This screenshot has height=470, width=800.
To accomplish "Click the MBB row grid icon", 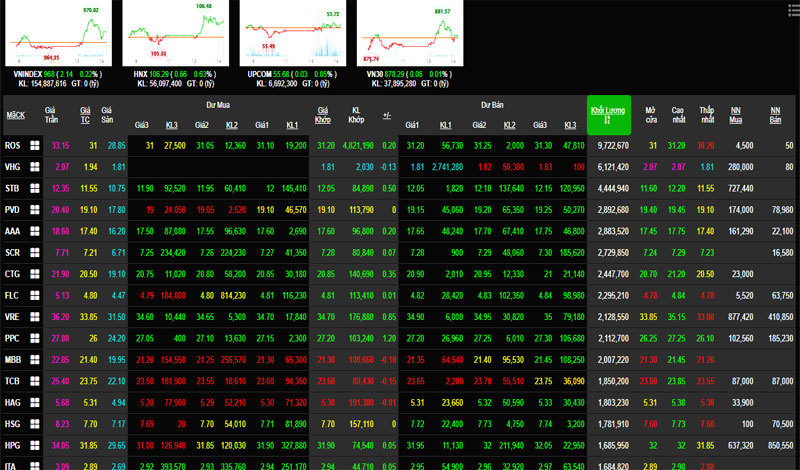I will [35, 359].
